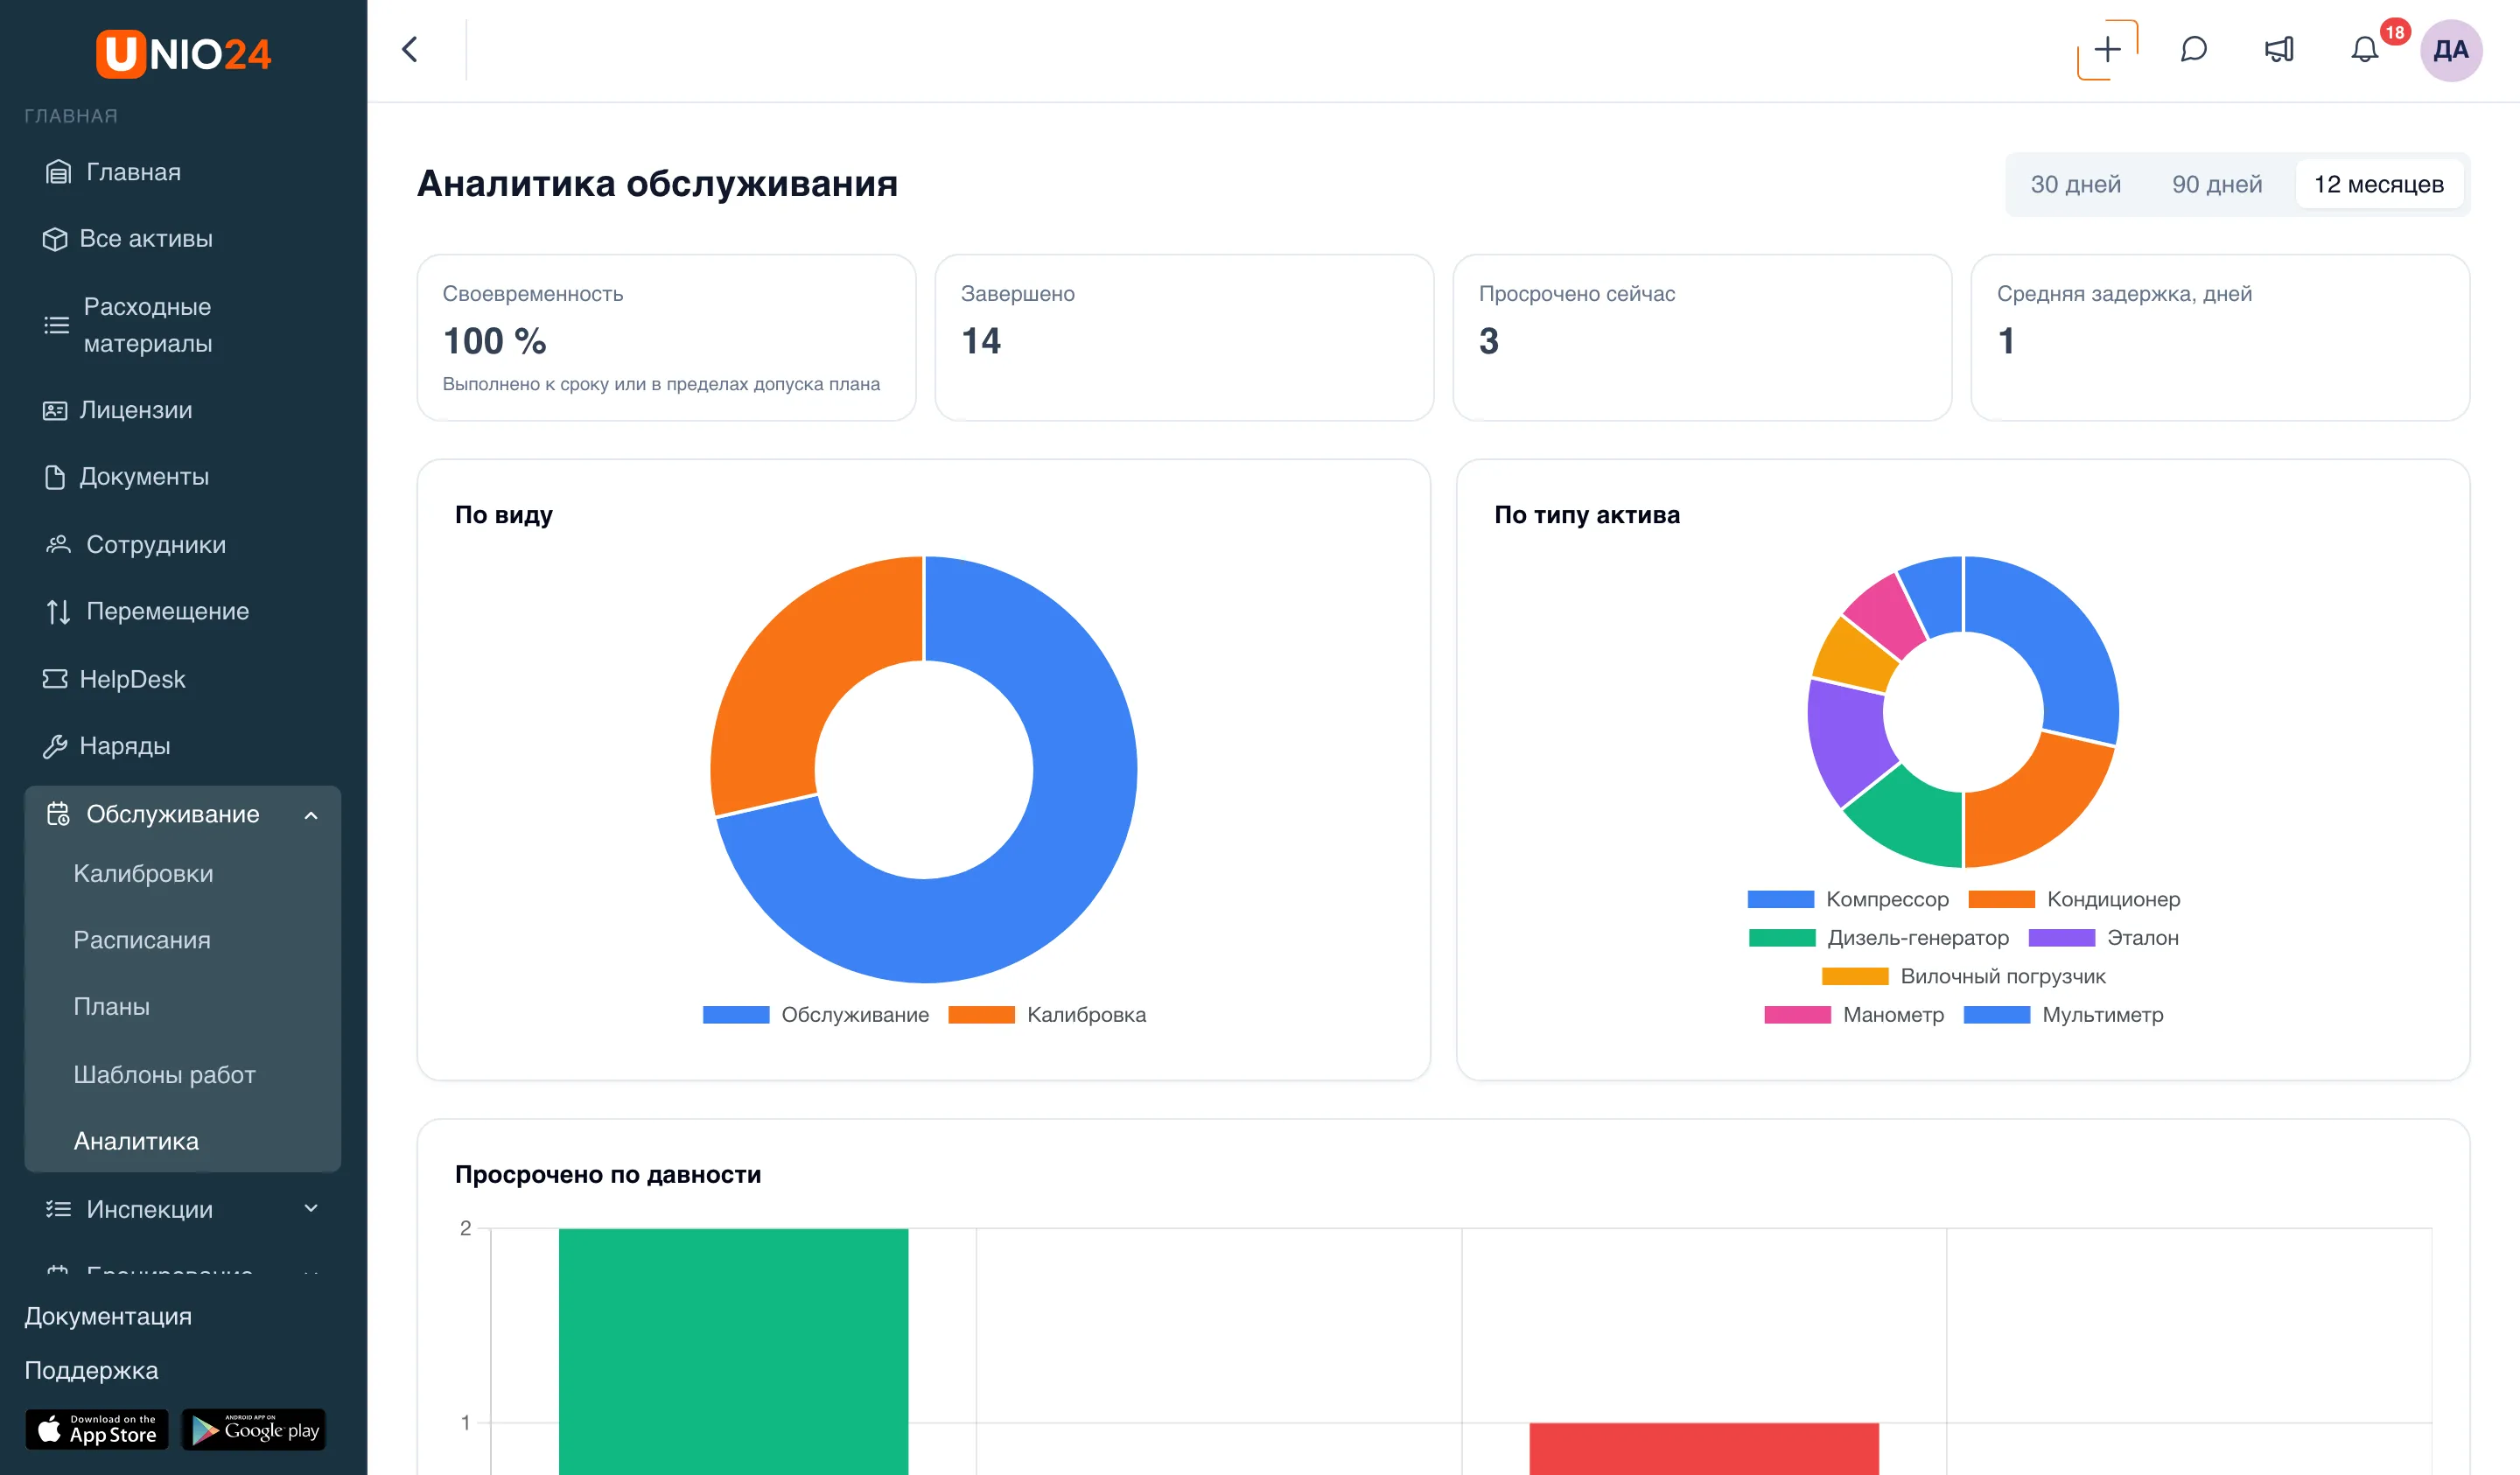2520x1475 pixels.
Task: Open Шаблоны работ submenu item
Action: [165, 1074]
